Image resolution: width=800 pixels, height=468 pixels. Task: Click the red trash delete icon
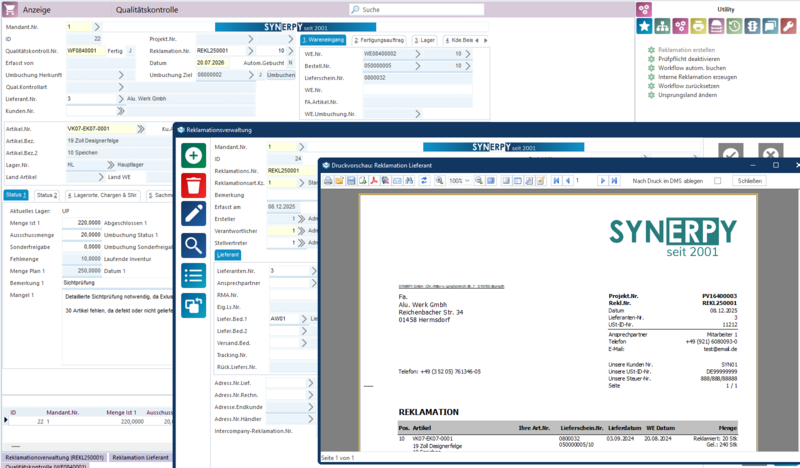click(194, 184)
